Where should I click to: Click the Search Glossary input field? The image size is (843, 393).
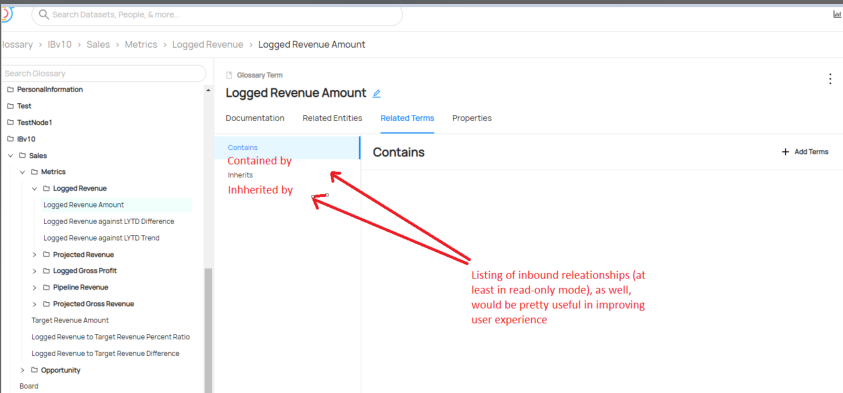(x=103, y=73)
